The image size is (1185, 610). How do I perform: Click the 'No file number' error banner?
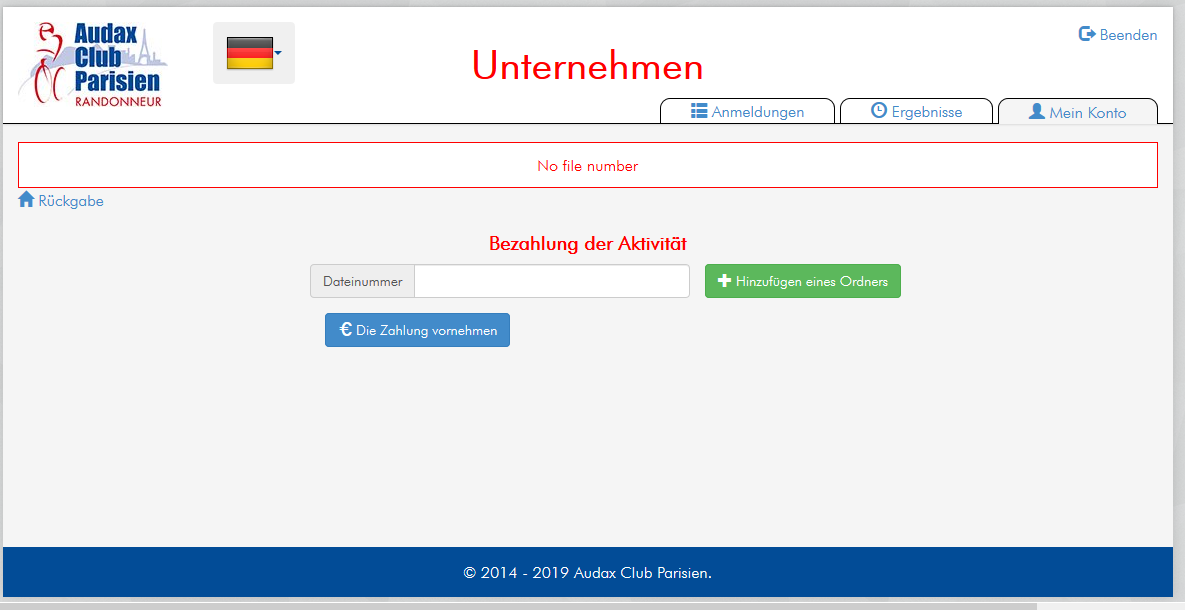(587, 166)
